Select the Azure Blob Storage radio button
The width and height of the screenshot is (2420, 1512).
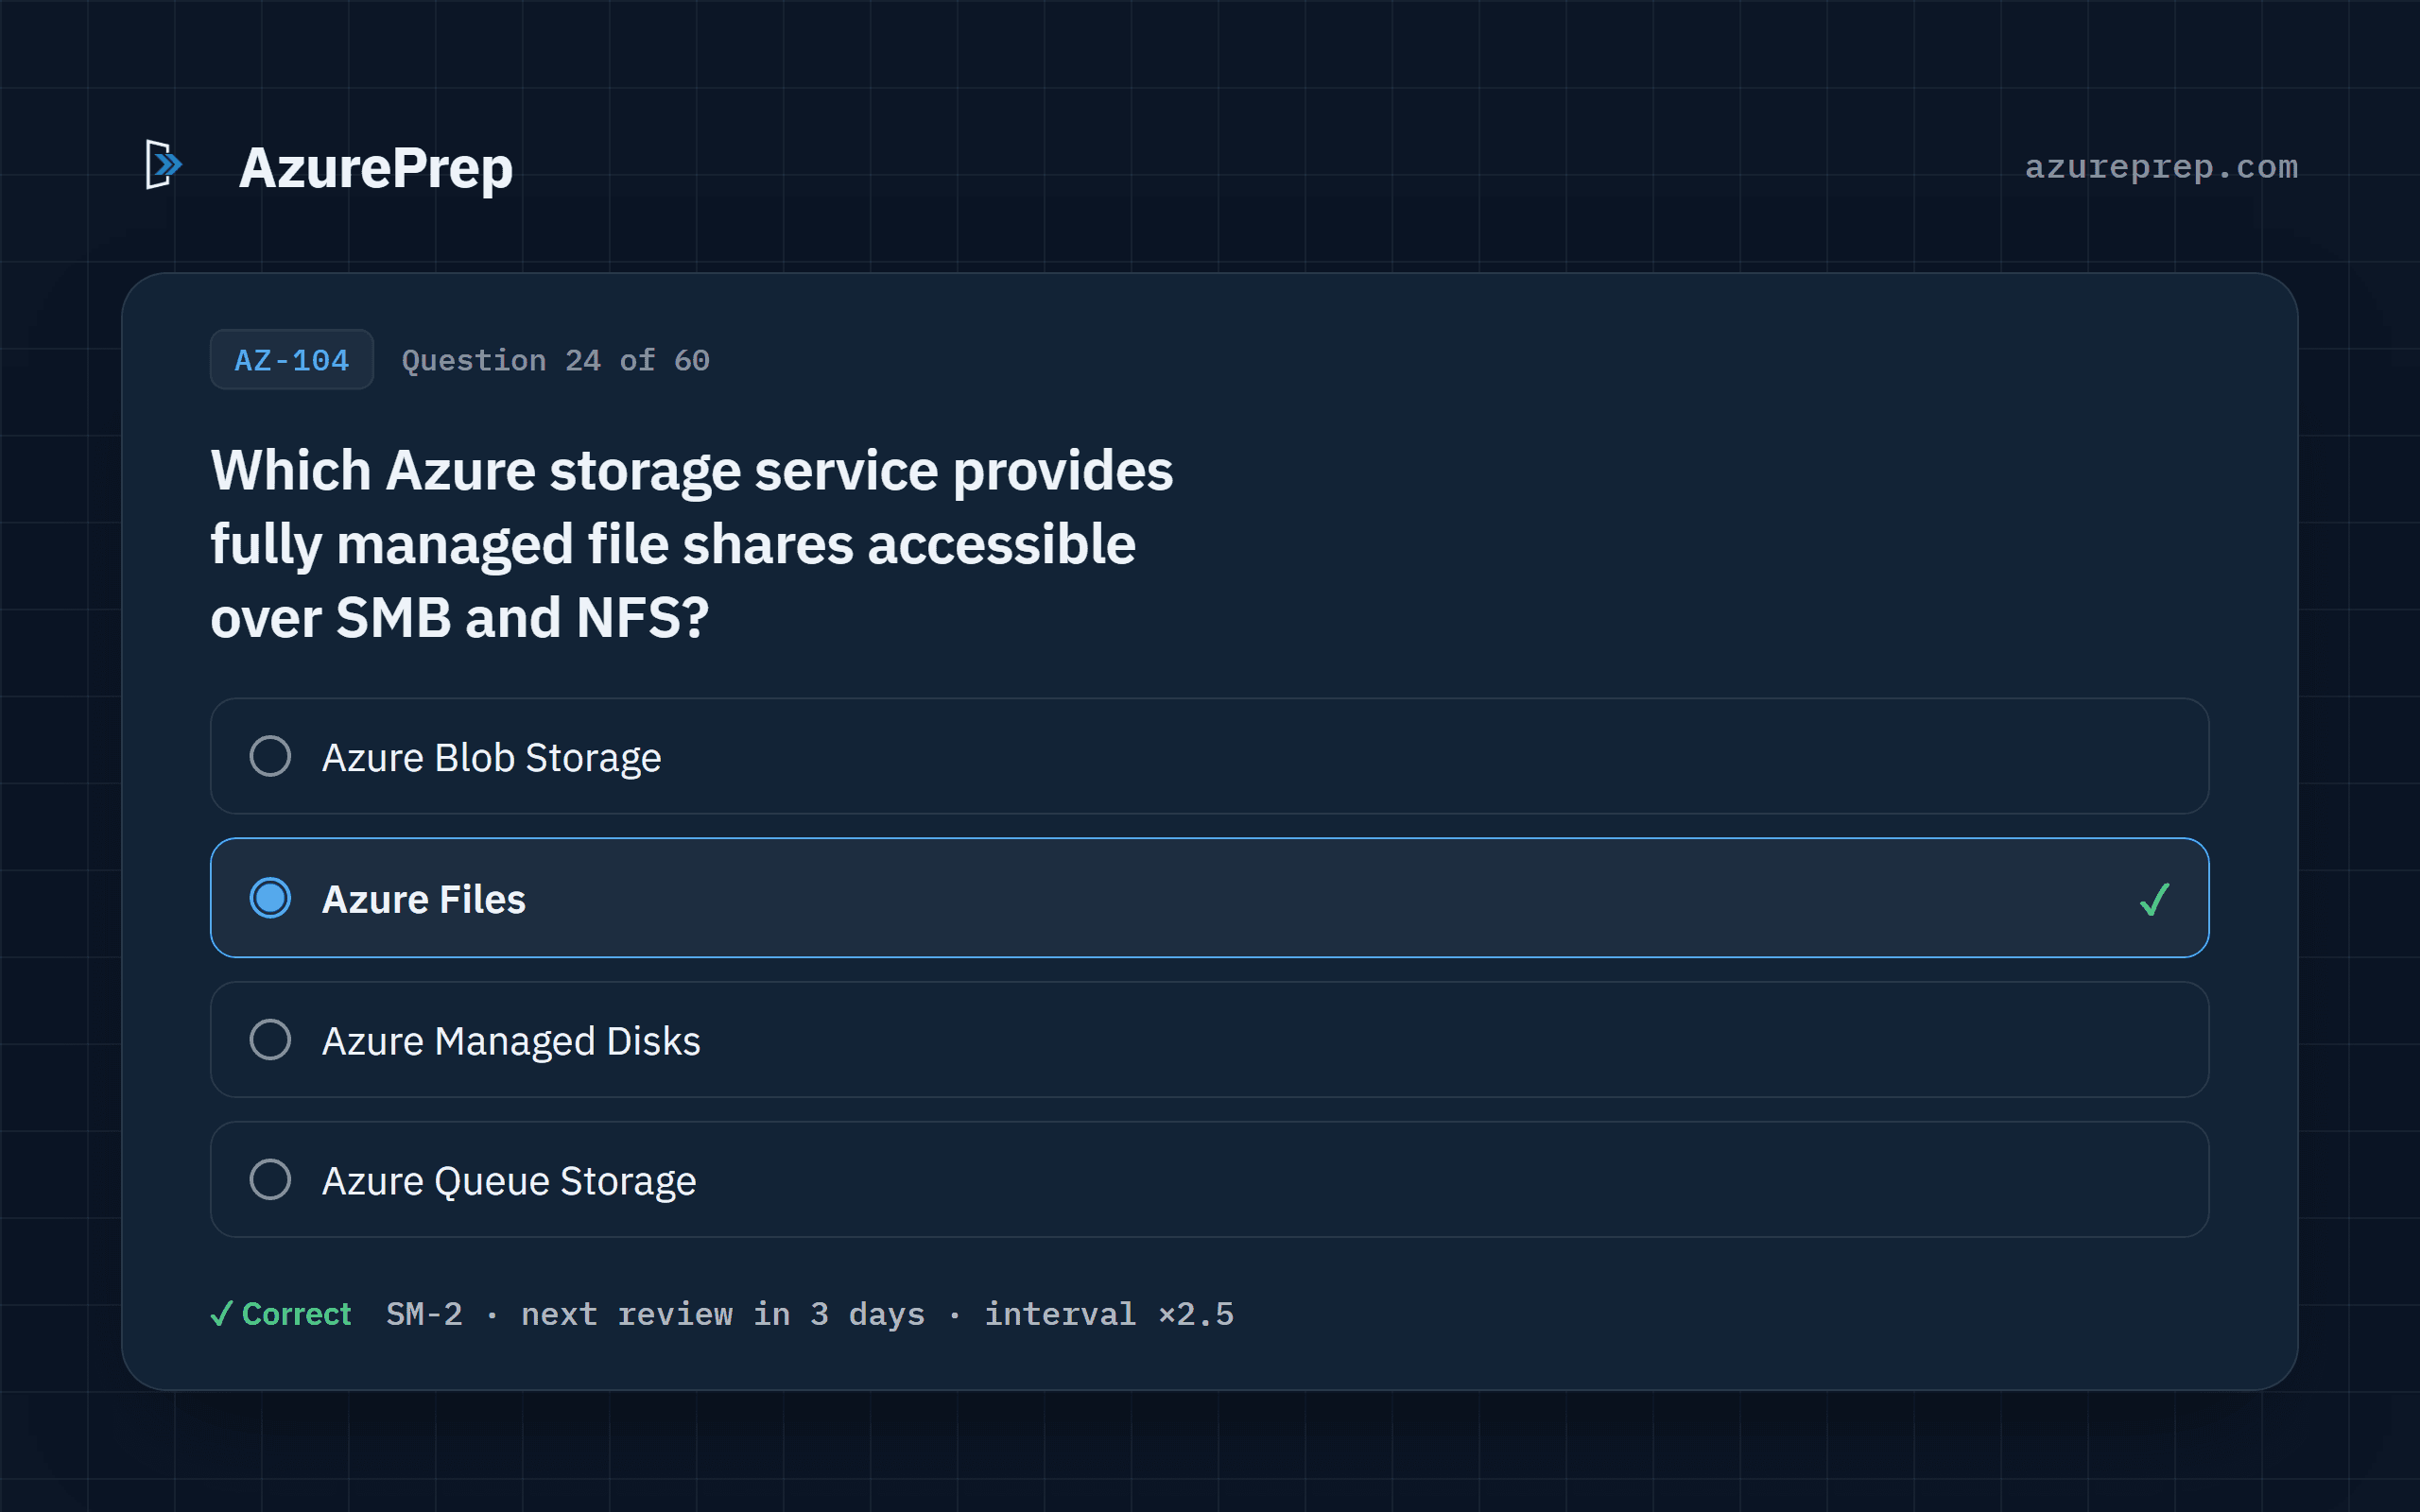coord(270,756)
